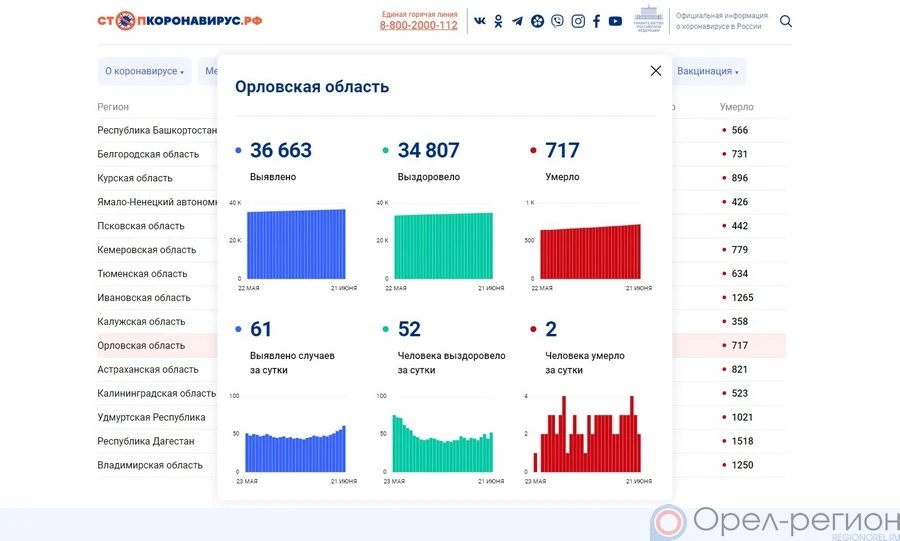Click the search magnifier icon
The width and height of the screenshot is (900, 541).
click(786, 21)
